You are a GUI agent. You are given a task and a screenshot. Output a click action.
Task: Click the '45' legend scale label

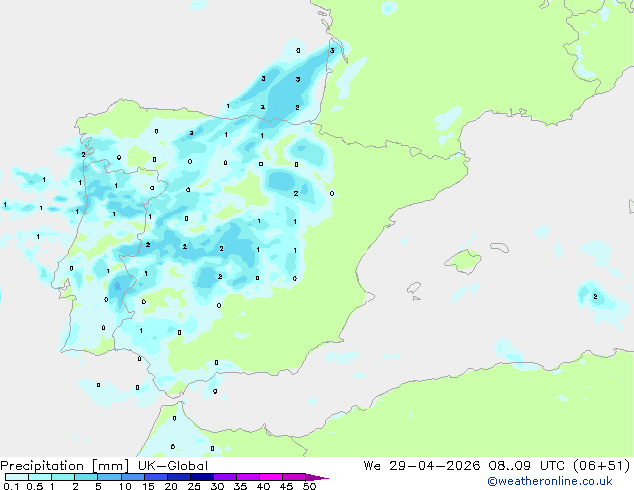point(286,486)
